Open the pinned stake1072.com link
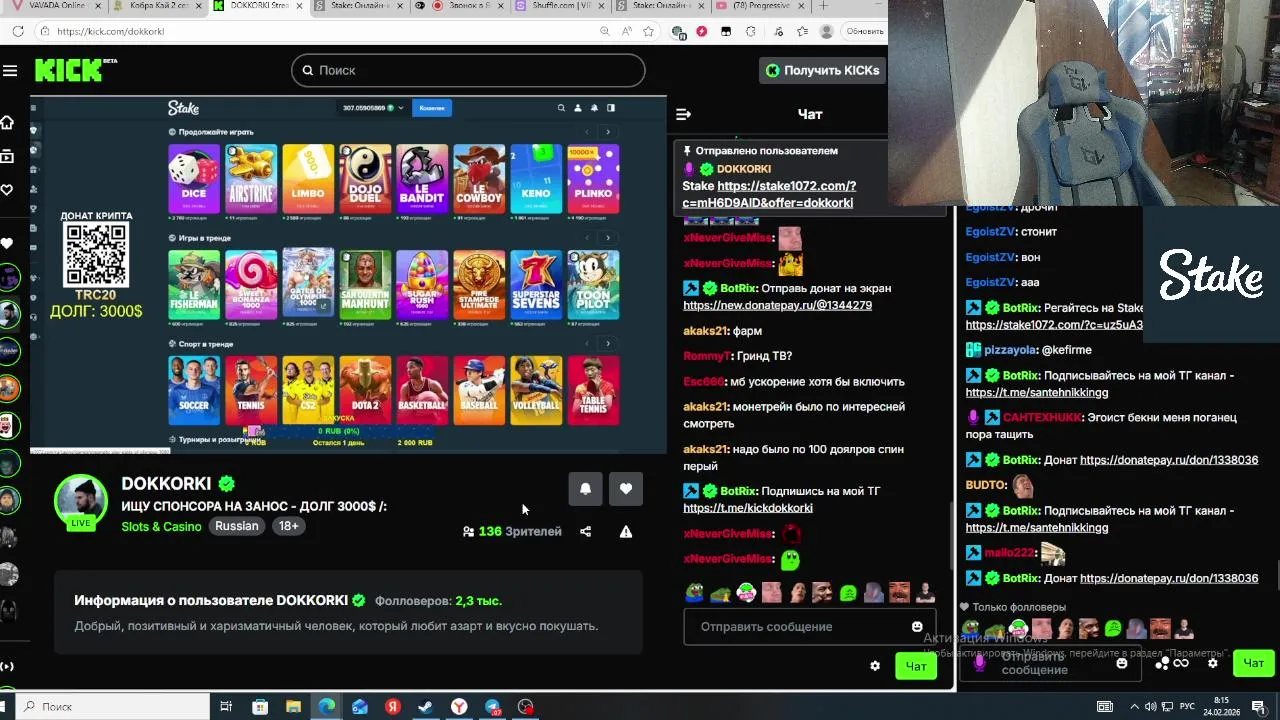 pyautogui.click(x=769, y=194)
